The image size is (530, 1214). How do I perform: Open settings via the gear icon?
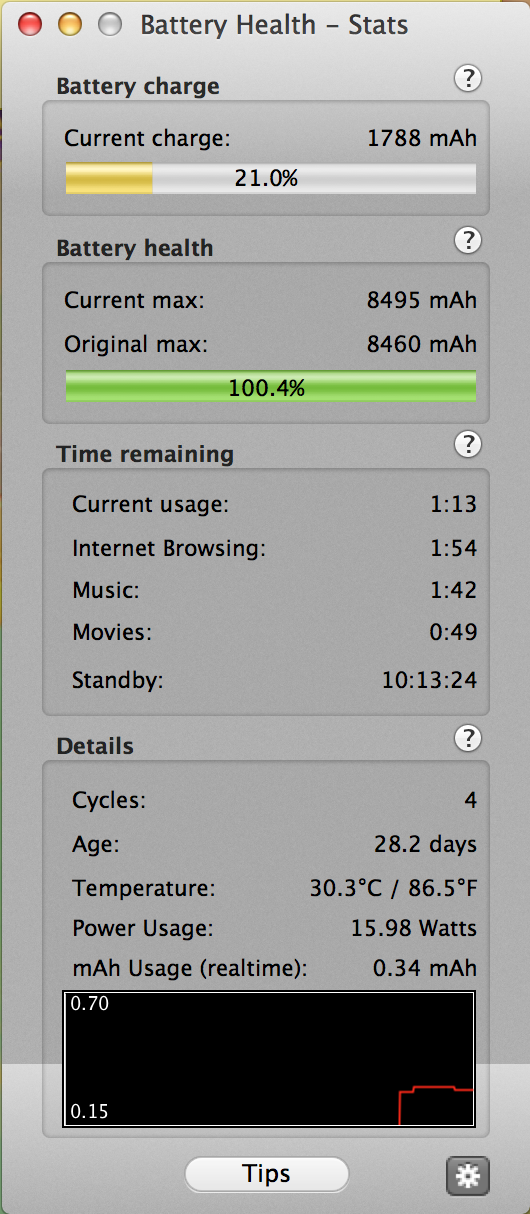click(467, 1176)
